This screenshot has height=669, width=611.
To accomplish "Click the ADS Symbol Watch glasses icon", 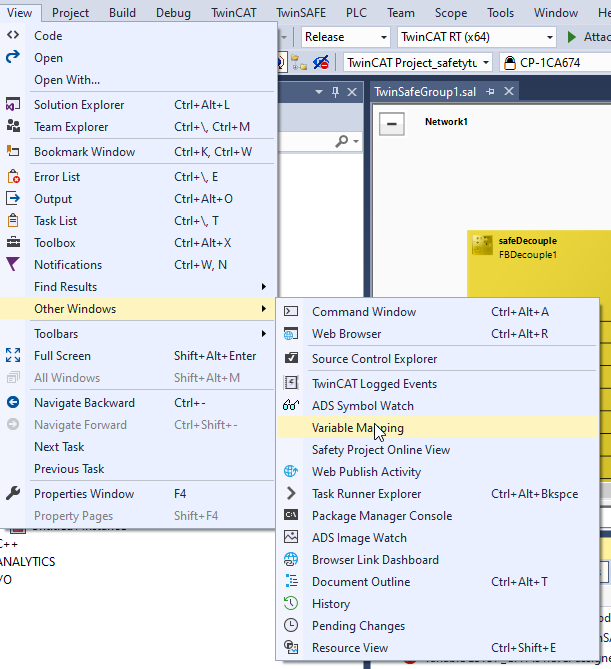I will [291, 405].
